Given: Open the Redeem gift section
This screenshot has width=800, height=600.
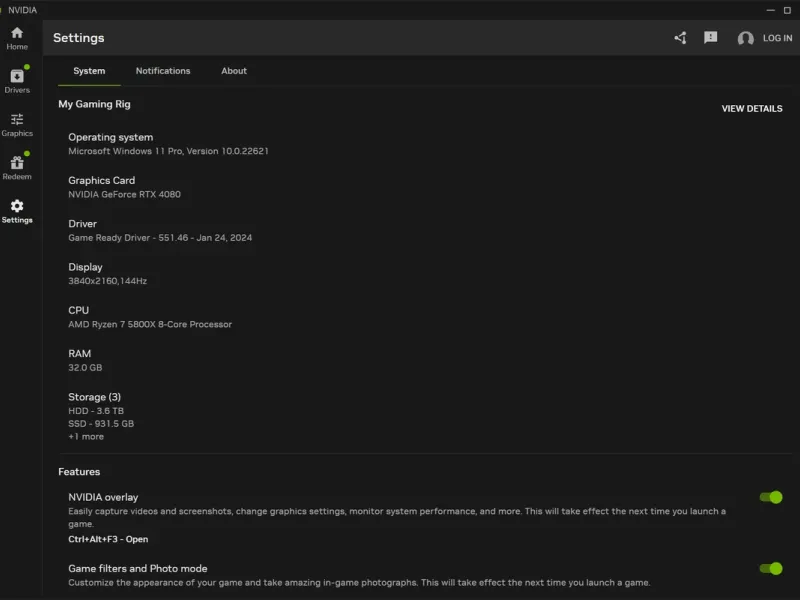Looking at the screenshot, I should [x=17, y=168].
